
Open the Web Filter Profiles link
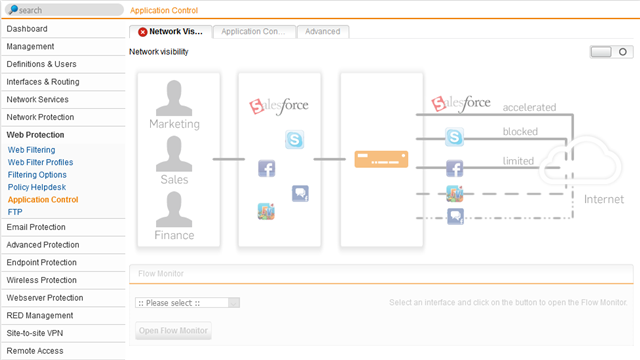40,162
